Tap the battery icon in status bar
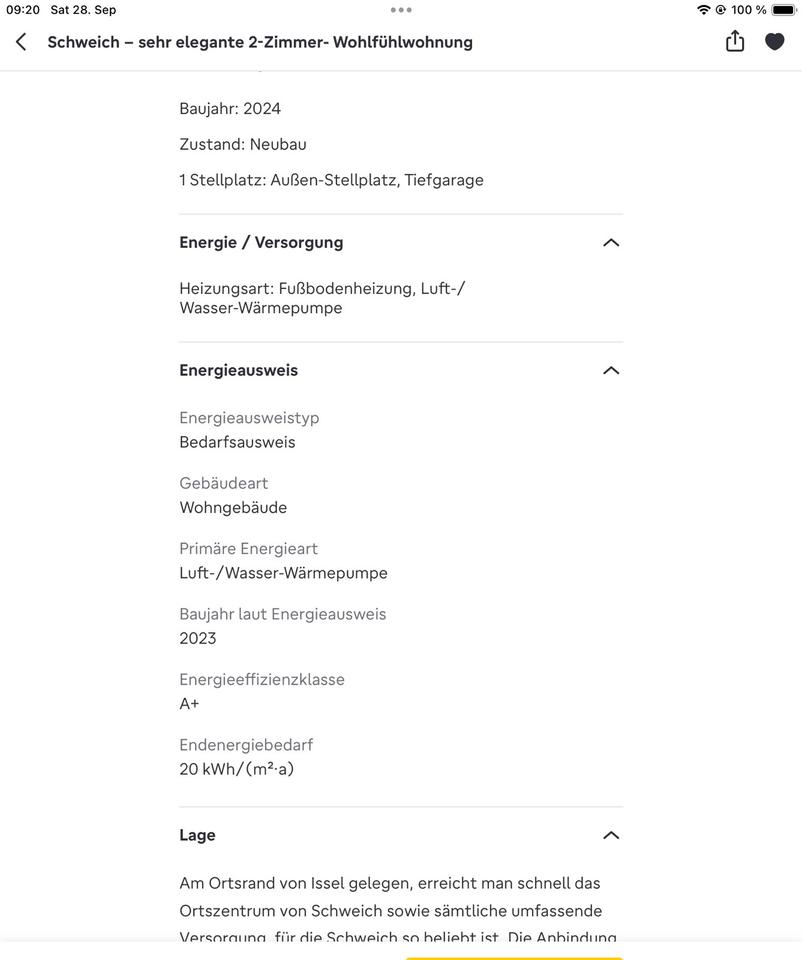 [x=783, y=10]
